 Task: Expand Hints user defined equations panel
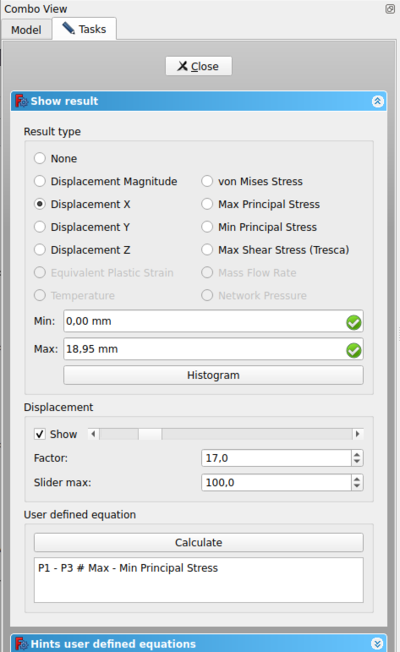point(377,644)
